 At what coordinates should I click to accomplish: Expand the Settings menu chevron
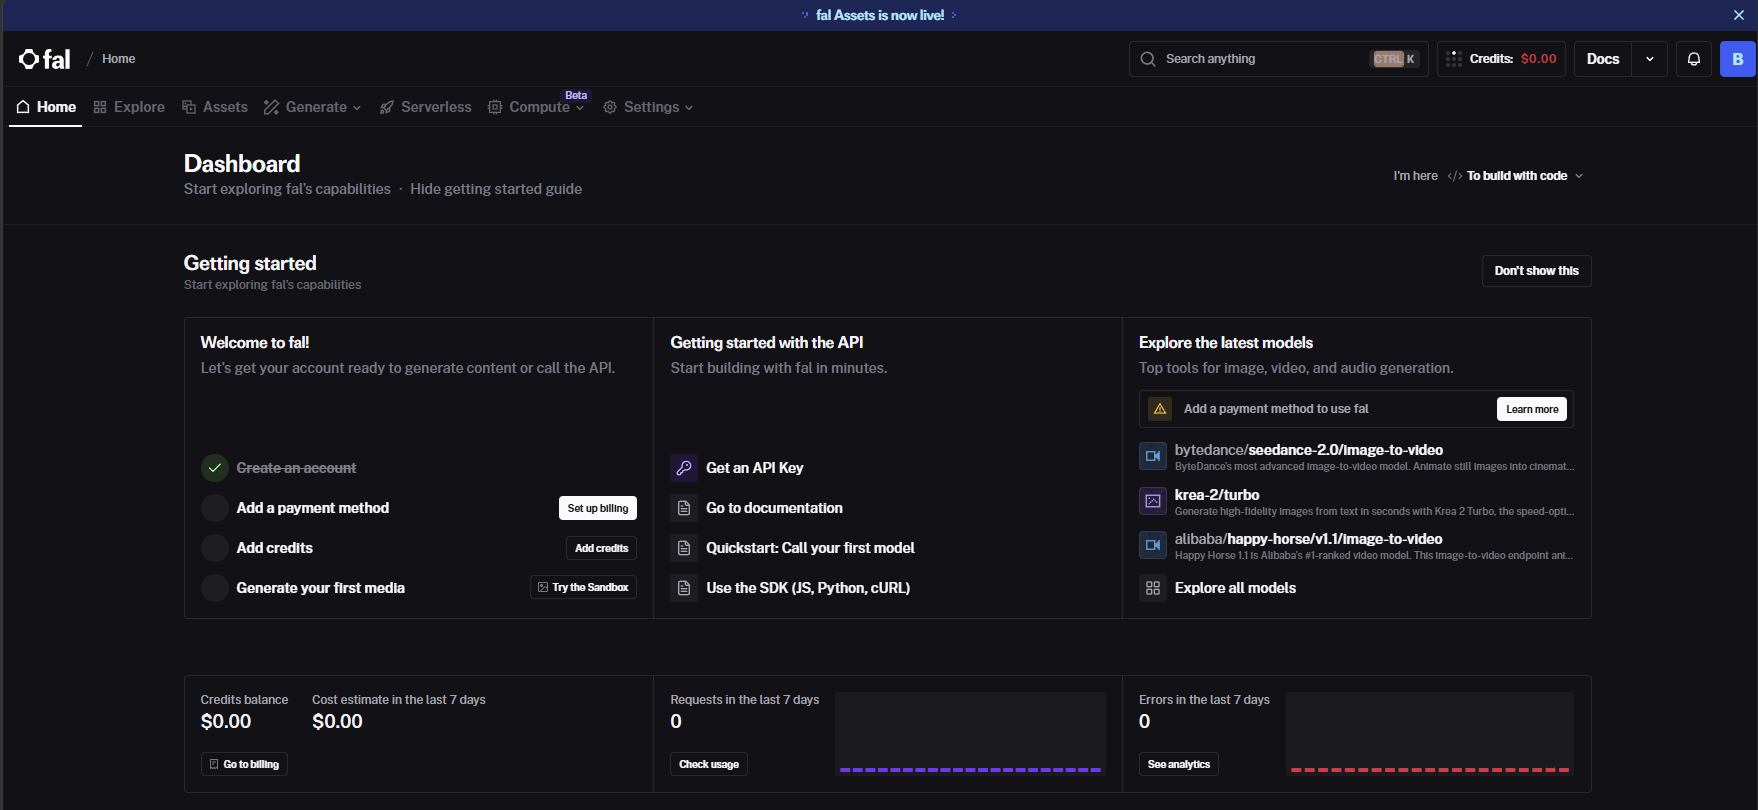[689, 108]
